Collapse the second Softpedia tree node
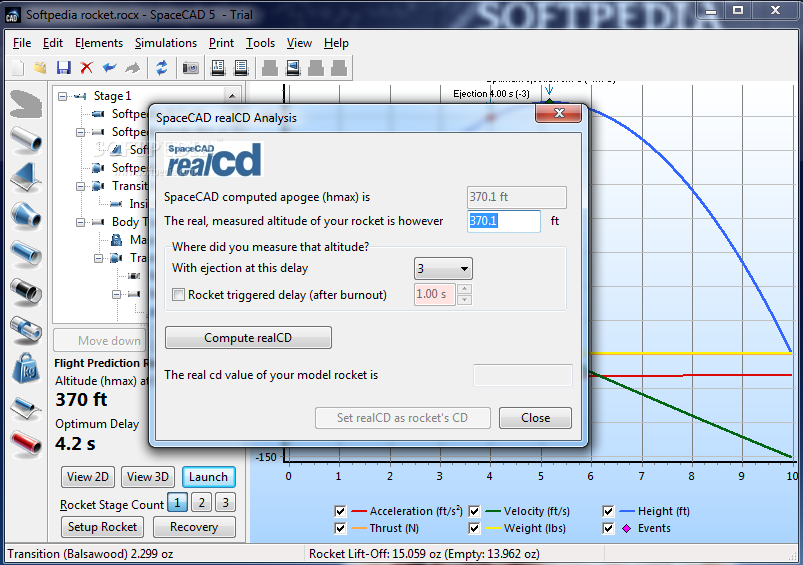 (80, 132)
